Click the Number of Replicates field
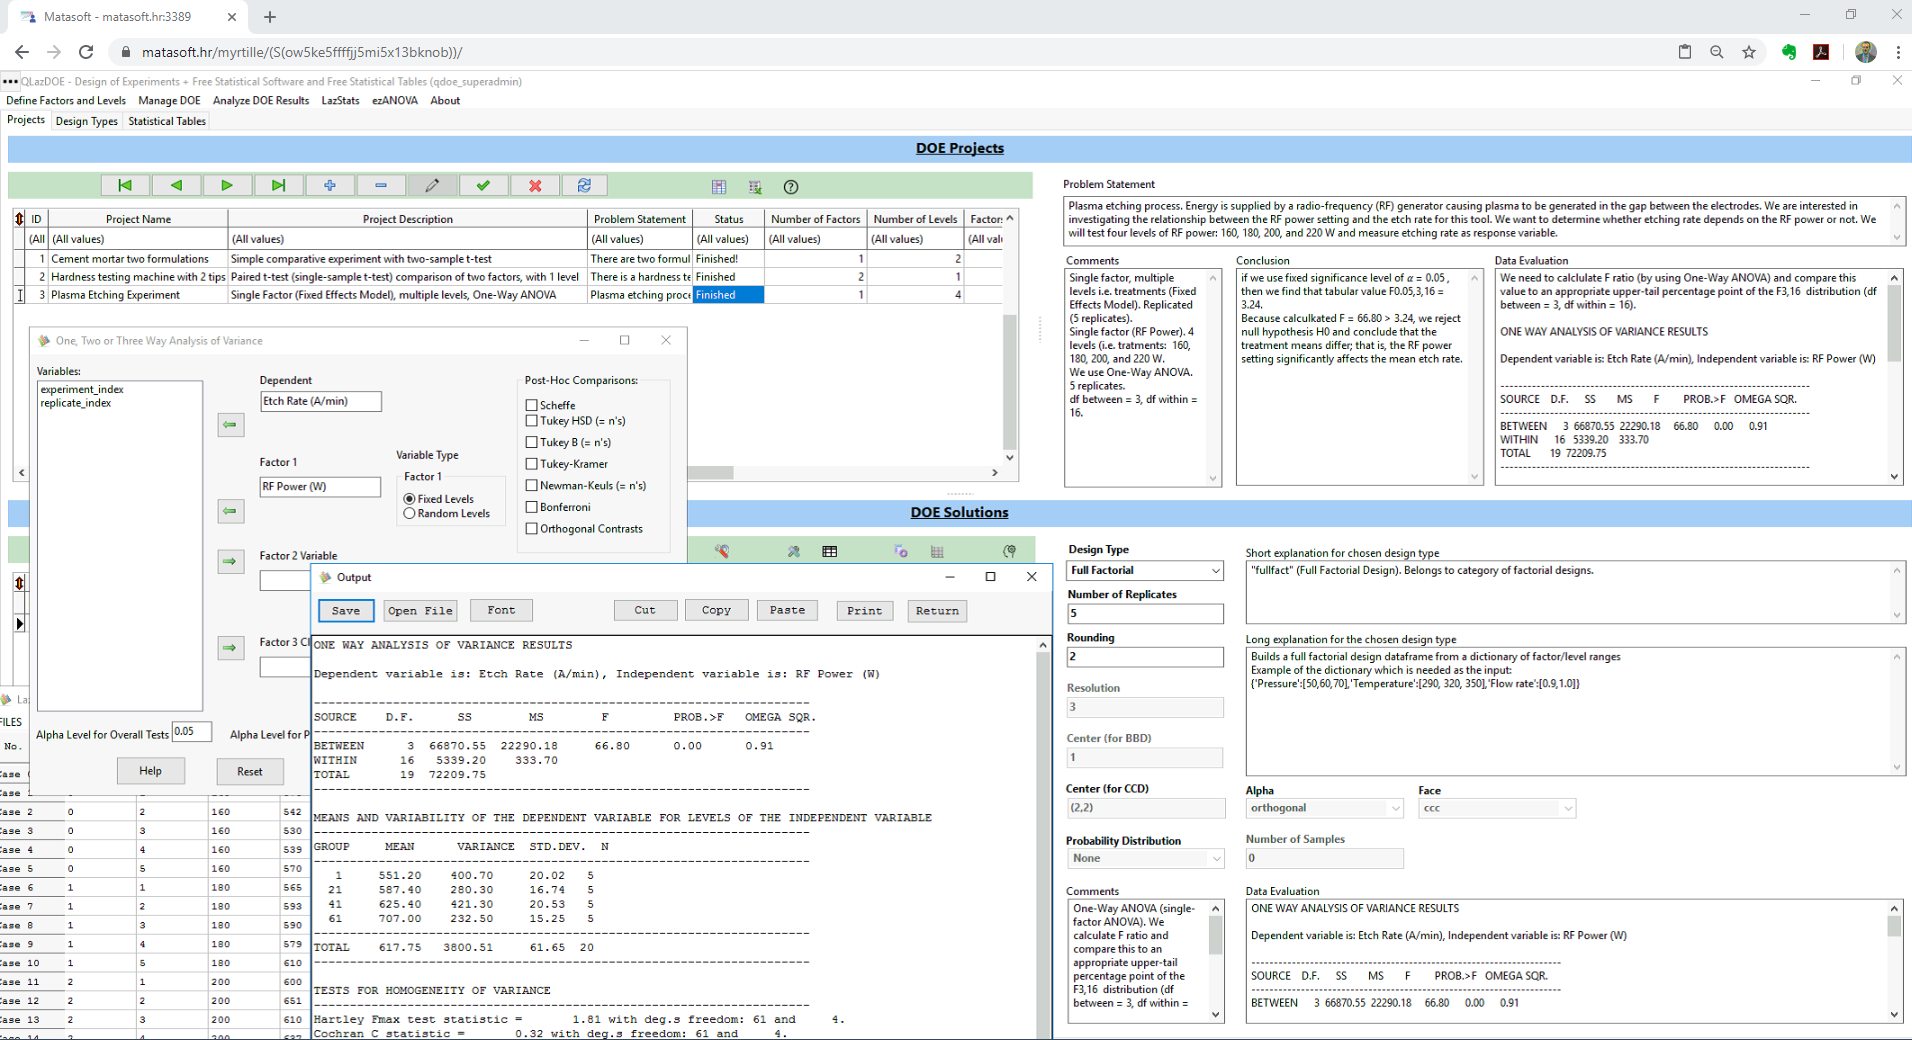This screenshot has height=1040, width=1912. click(x=1144, y=614)
